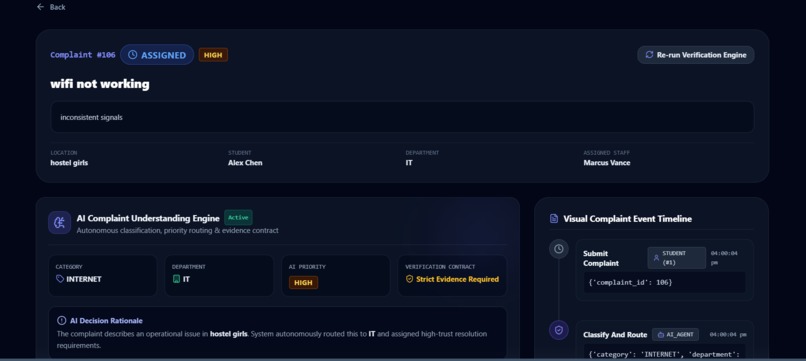Click the Back link text
806x361 pixels.
coord(58,7)
